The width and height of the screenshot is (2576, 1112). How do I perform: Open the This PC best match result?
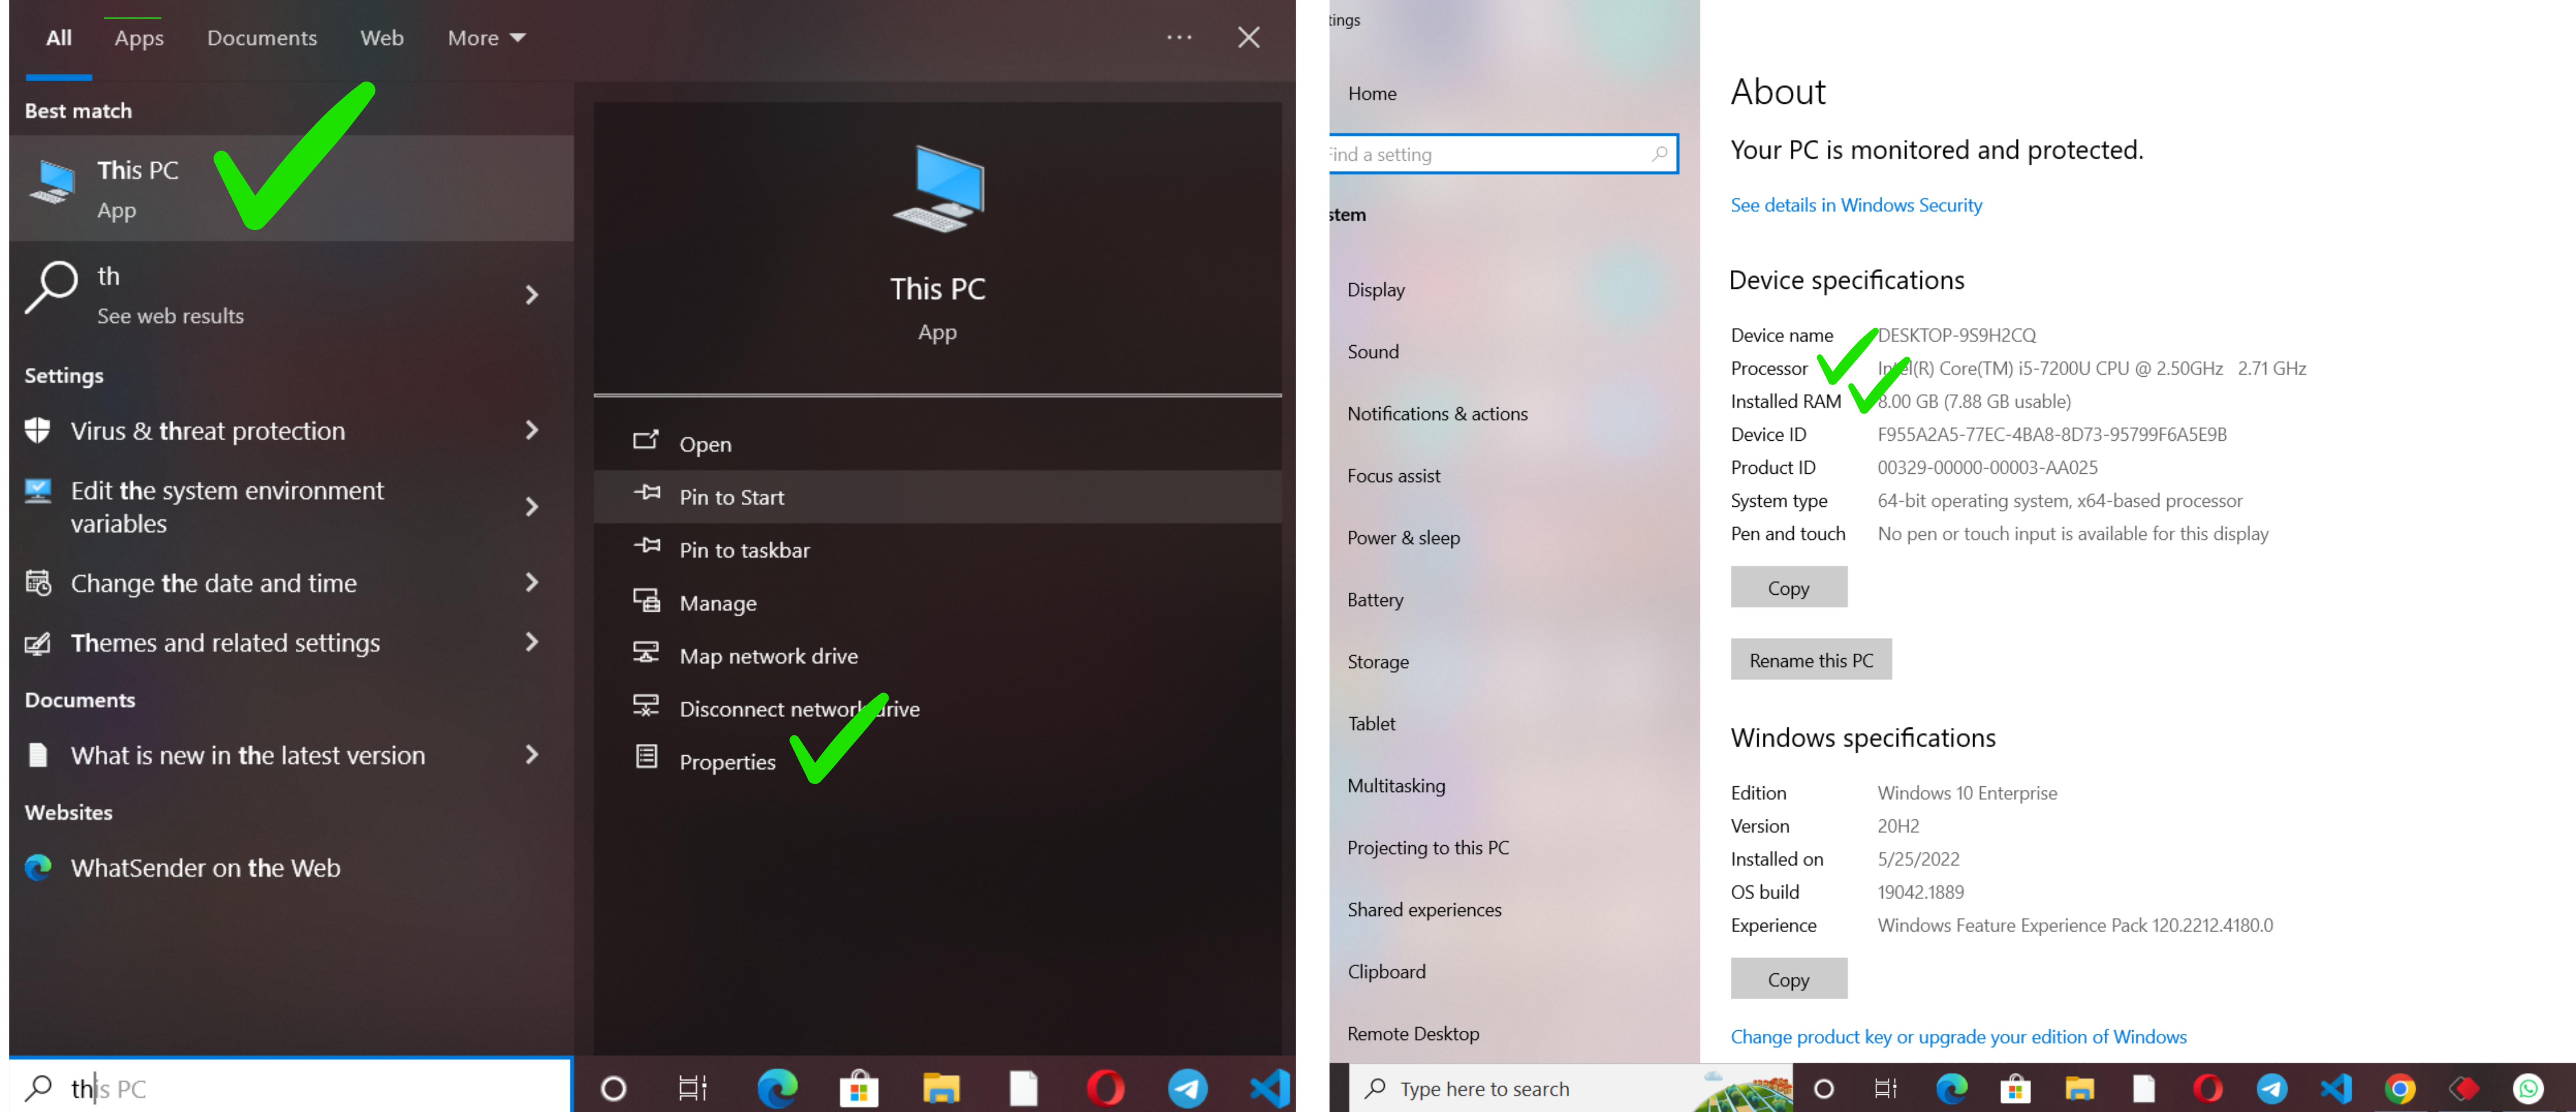click(x=291, y=188)
